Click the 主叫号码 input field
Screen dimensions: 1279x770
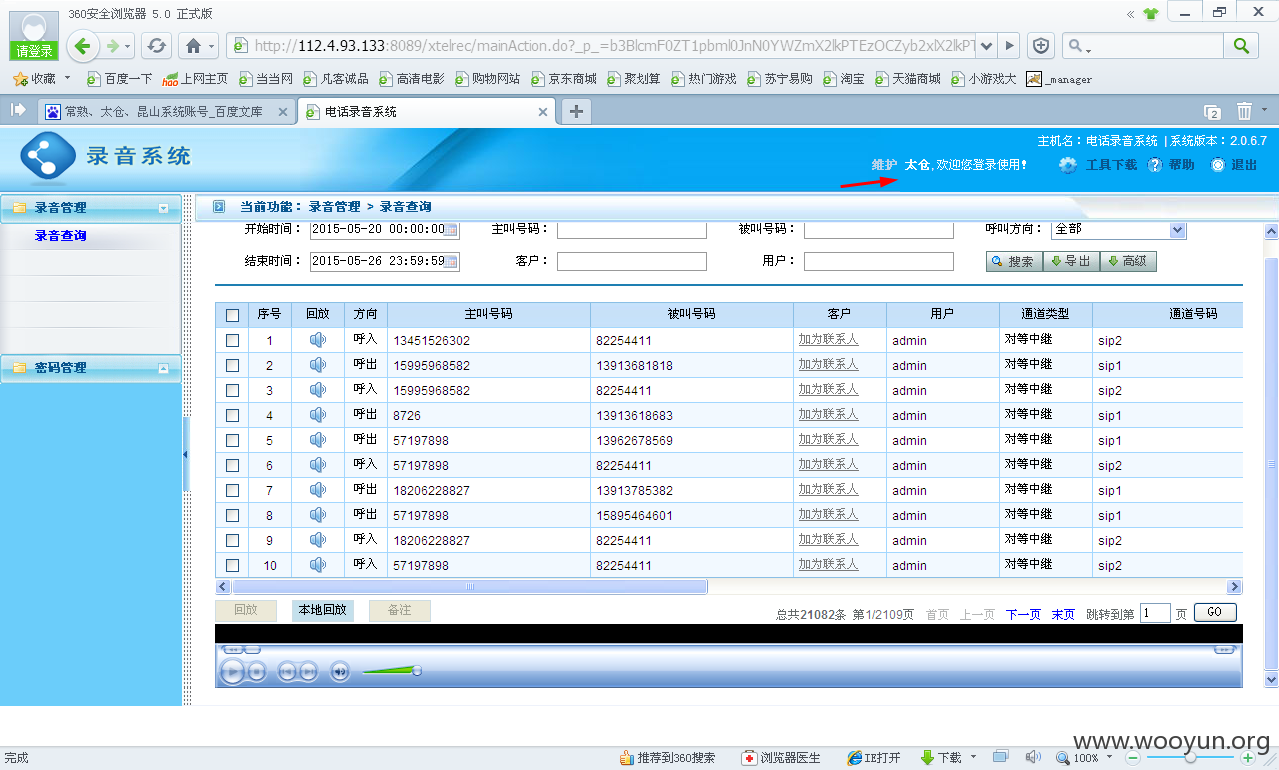coord(632,230)
